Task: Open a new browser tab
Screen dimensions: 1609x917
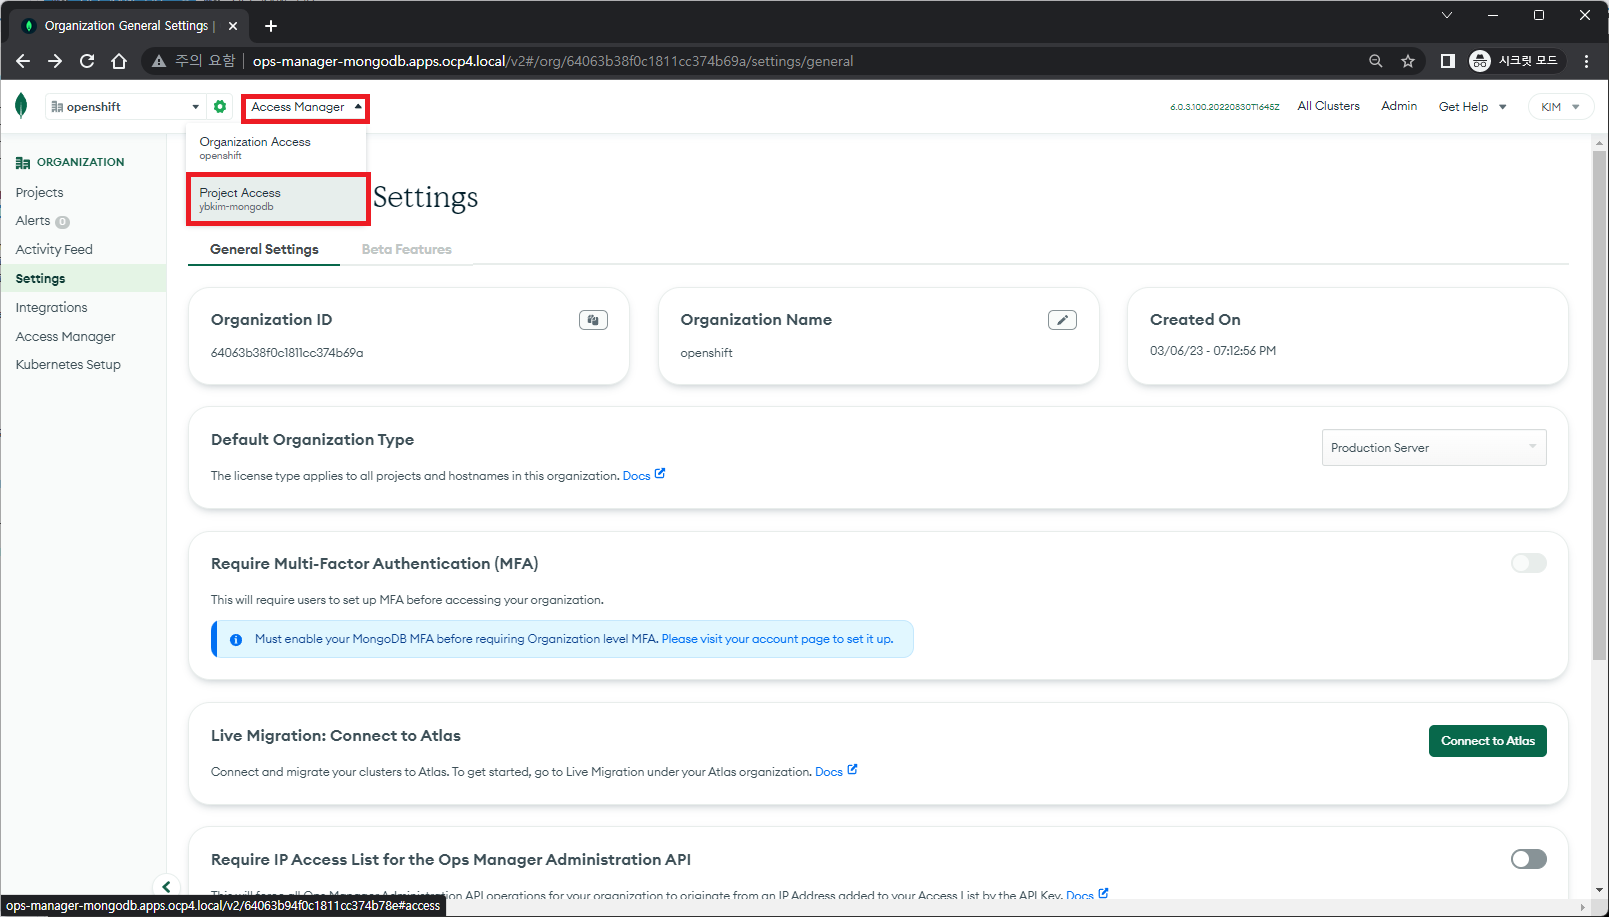Action: coord(271,26)
